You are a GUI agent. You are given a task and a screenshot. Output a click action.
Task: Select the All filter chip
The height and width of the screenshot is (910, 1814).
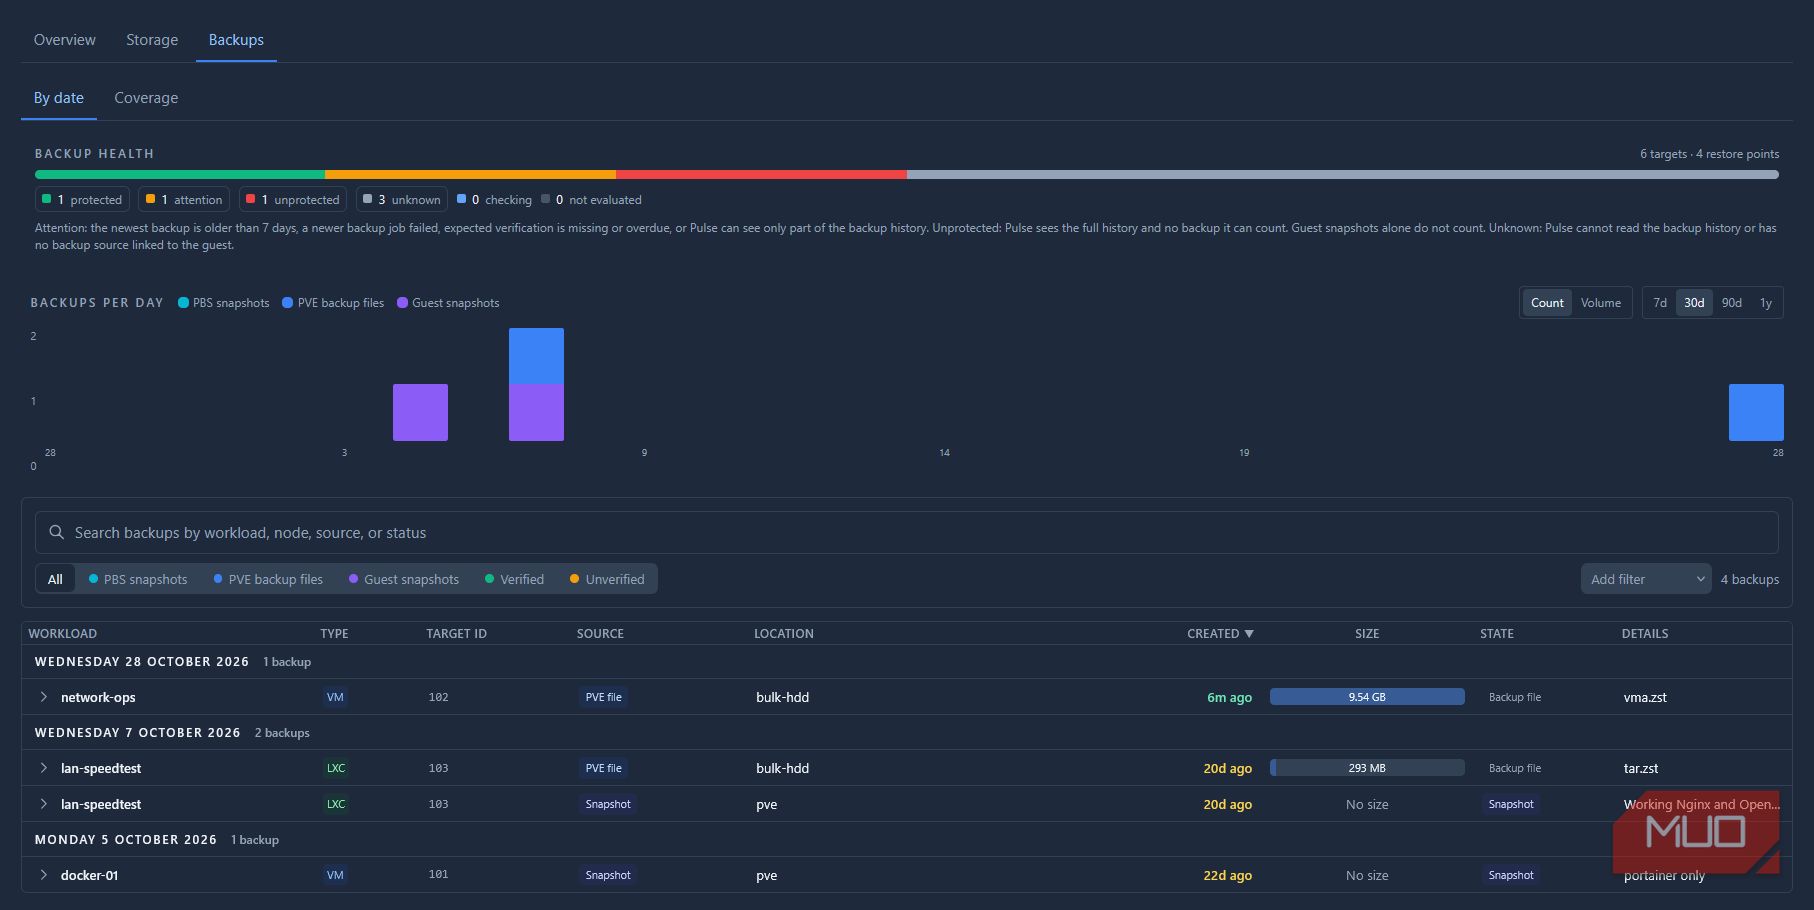[55, 579]
